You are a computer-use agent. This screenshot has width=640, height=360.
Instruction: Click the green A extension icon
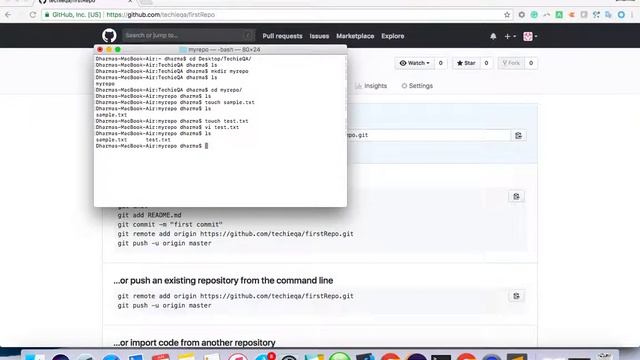coord(559,15)
